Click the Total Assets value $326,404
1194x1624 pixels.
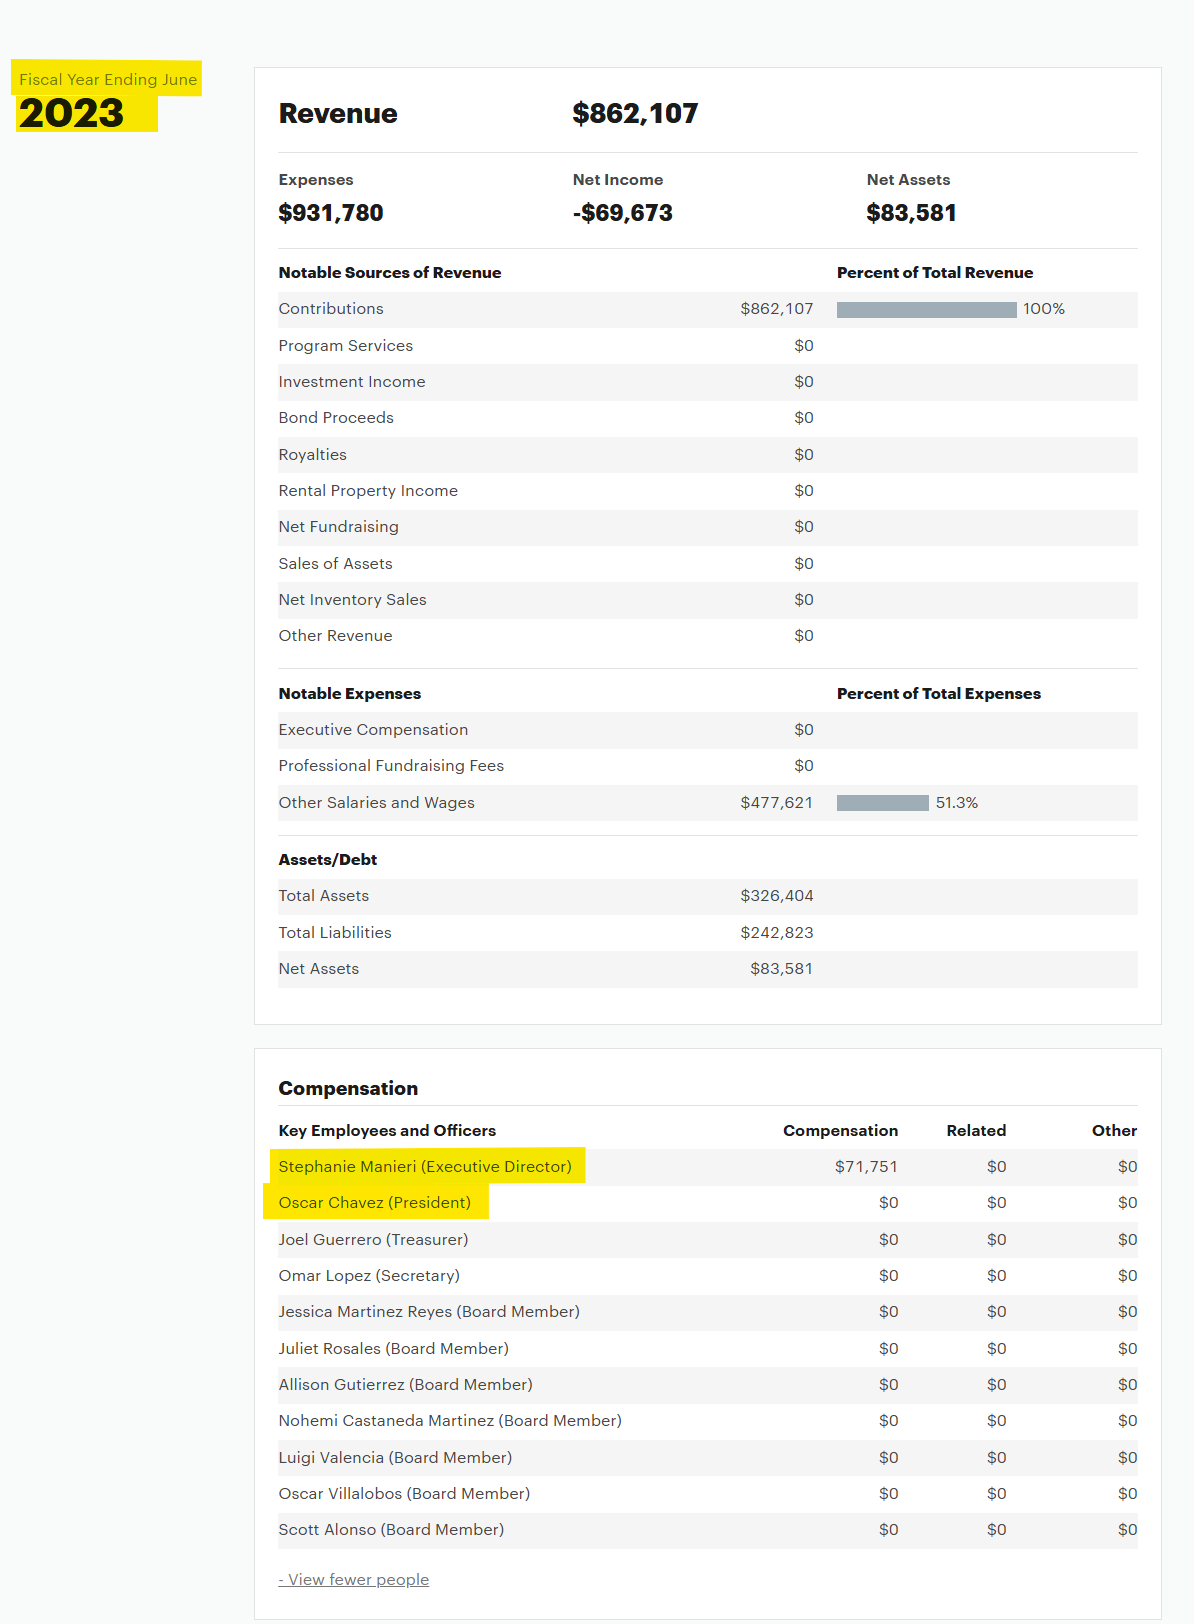tap(777, 896)
